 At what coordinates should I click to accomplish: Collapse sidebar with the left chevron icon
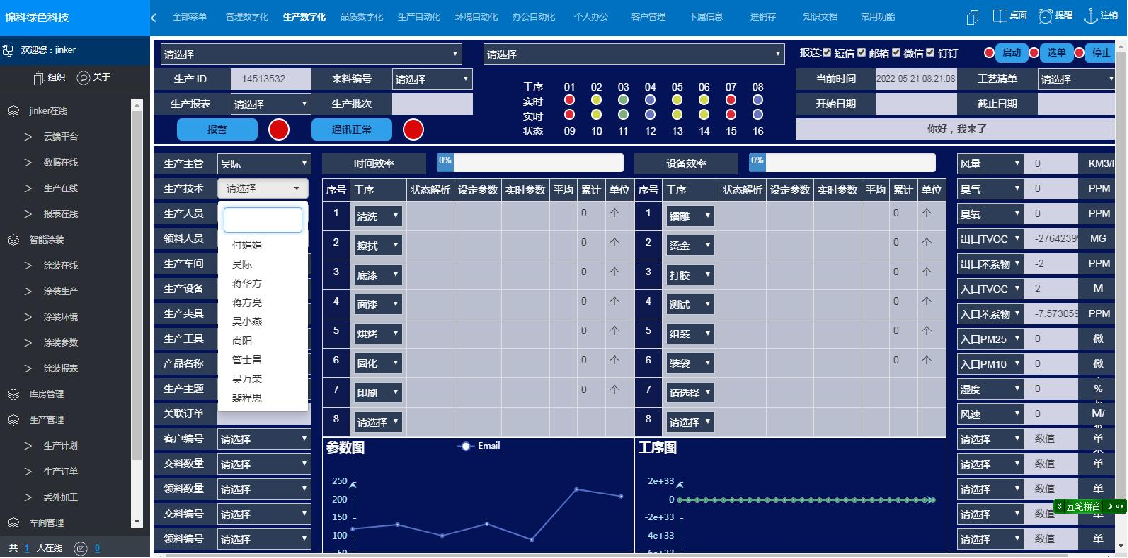click(154, 17)
